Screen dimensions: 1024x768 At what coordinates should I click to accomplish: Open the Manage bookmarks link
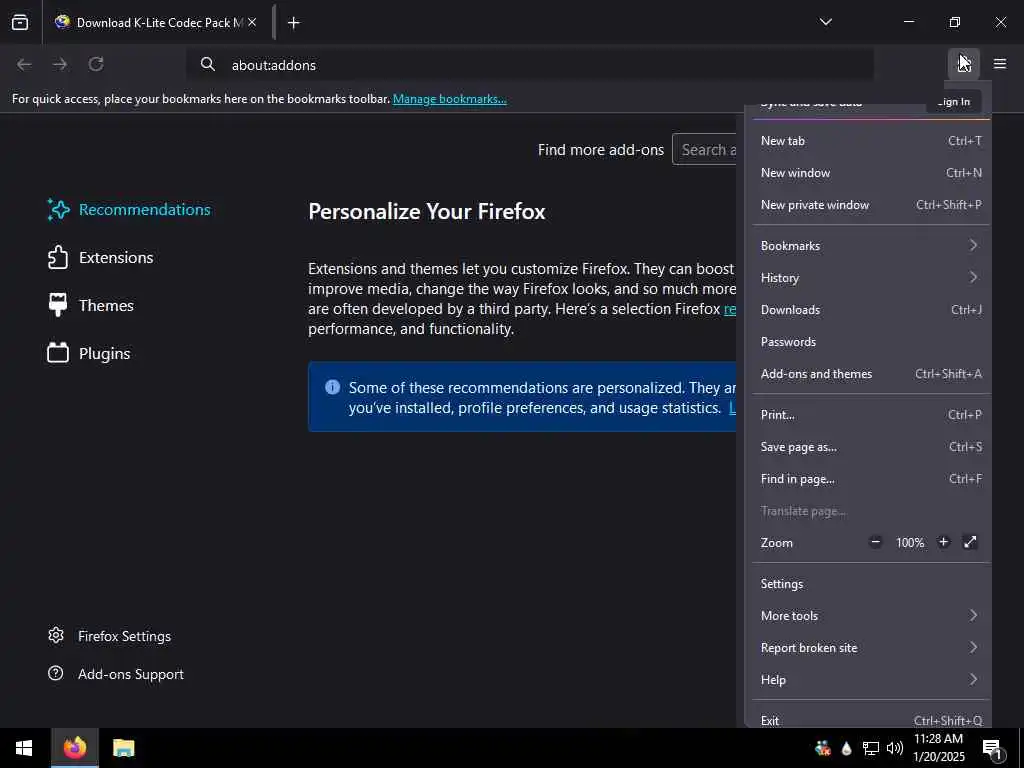[449, 99]
